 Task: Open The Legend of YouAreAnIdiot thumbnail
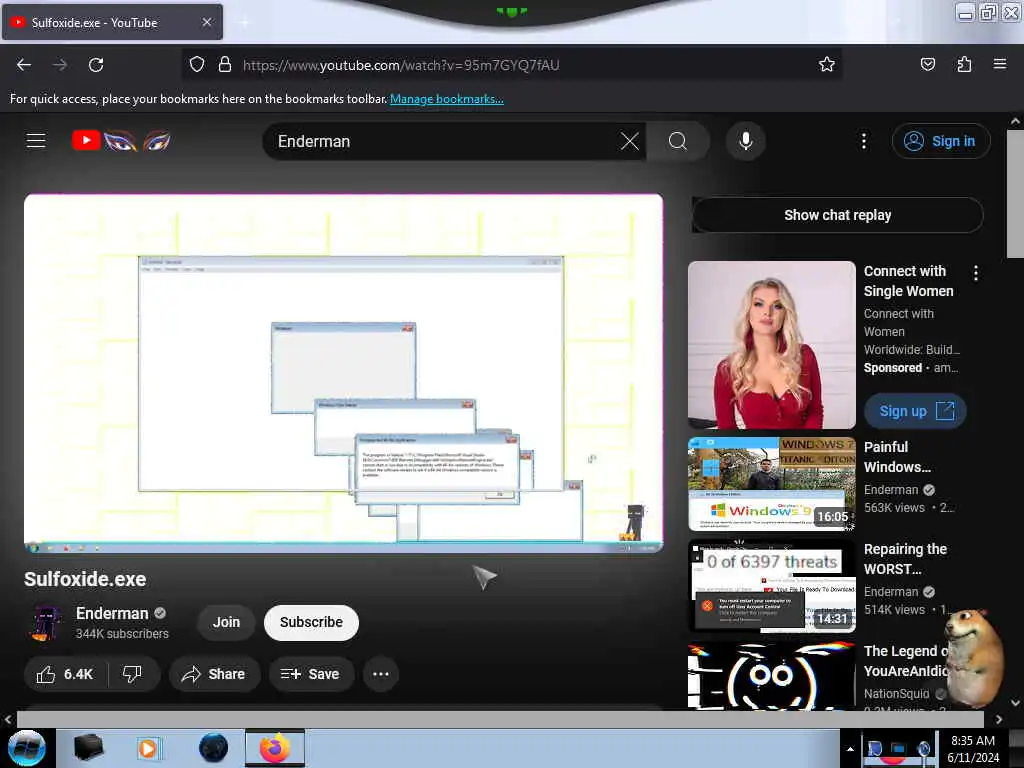(x=771, y=675)
